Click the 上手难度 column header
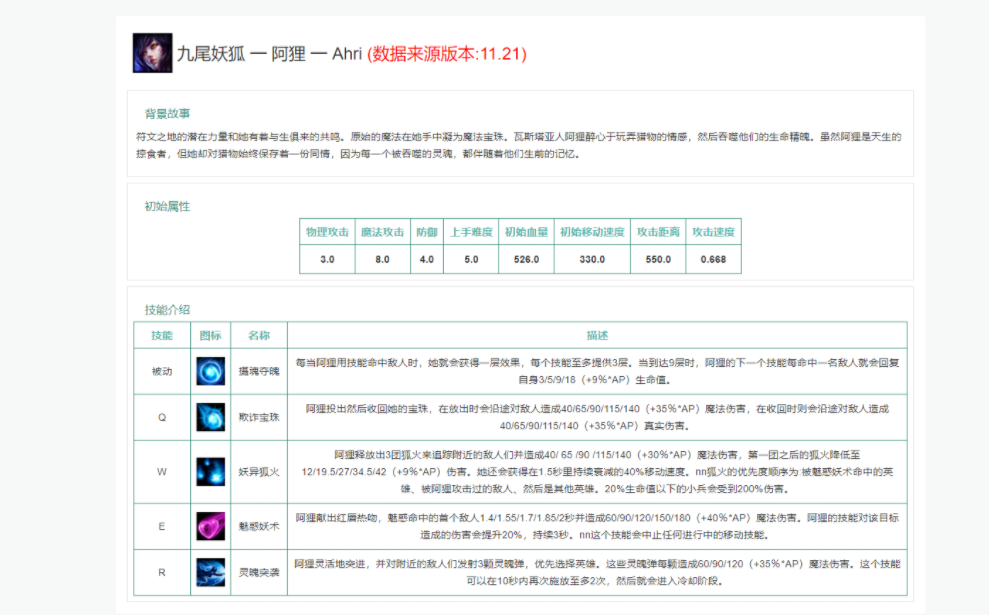The image size is (989, 615). pyautogui.click(x=471, y=232)
